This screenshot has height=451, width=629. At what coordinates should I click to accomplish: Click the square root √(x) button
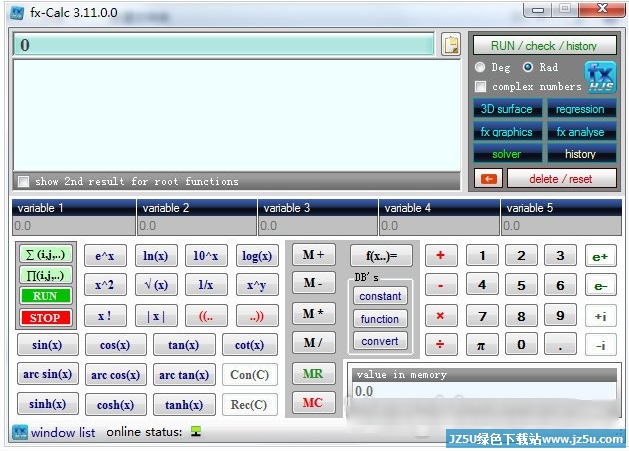click(x=156, y=285)
